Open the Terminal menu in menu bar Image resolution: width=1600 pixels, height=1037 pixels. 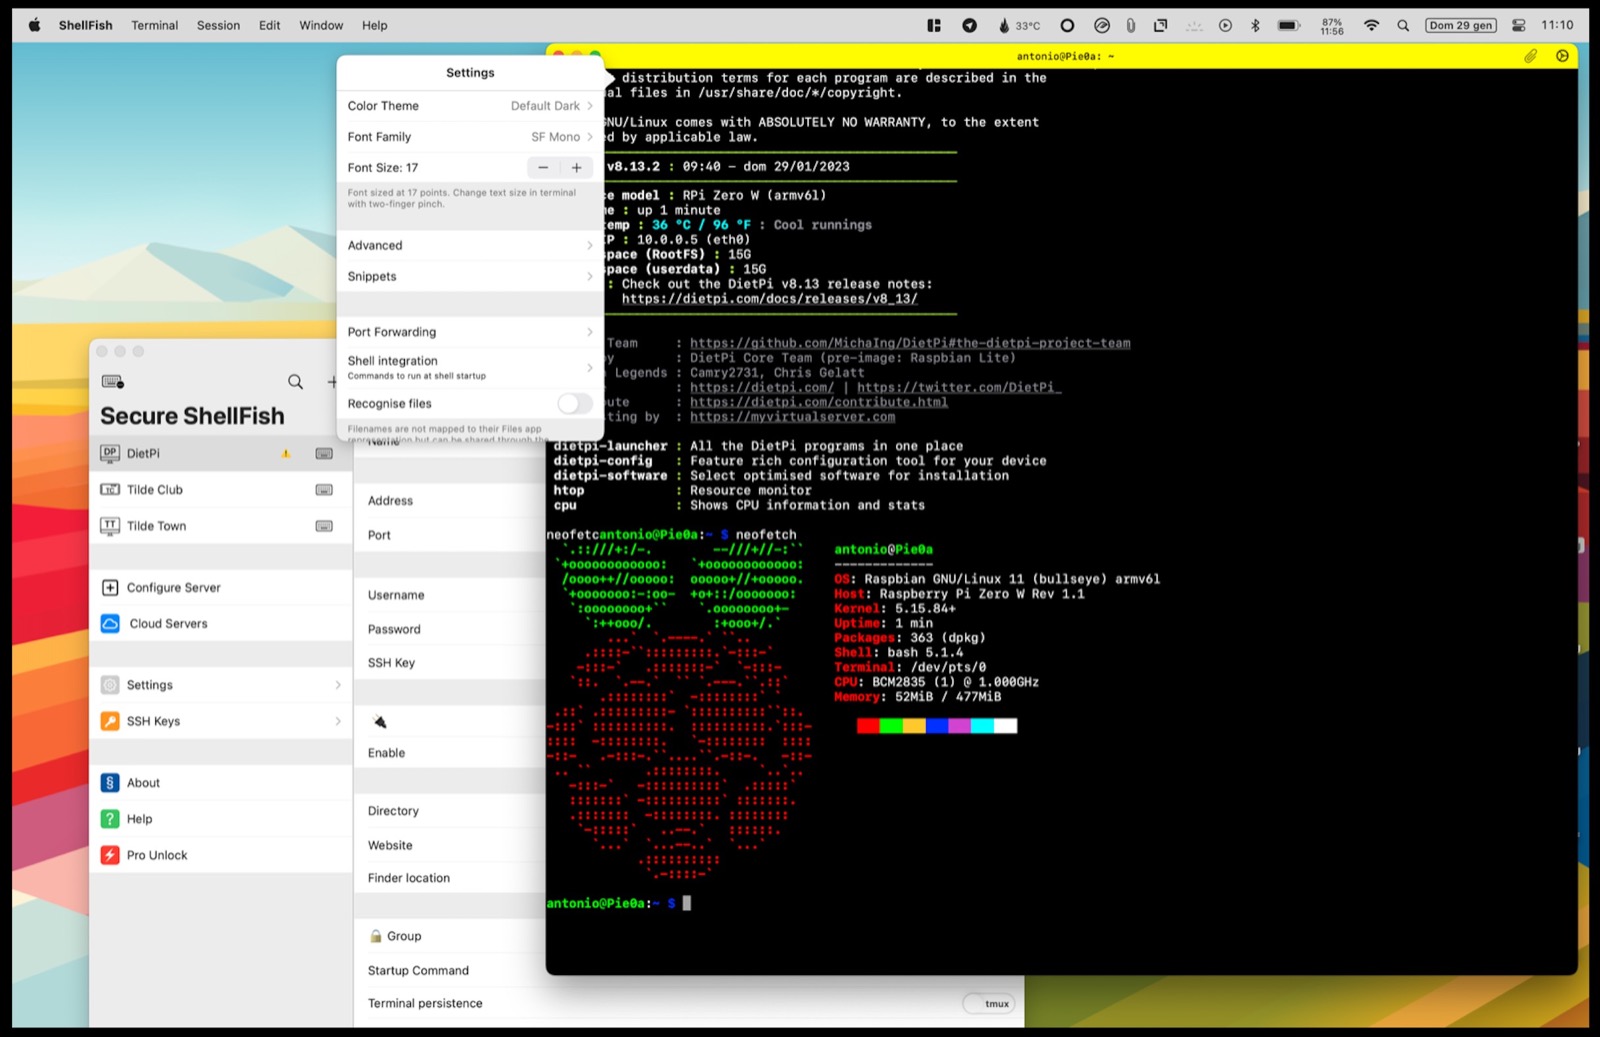[x=154, y=26]
